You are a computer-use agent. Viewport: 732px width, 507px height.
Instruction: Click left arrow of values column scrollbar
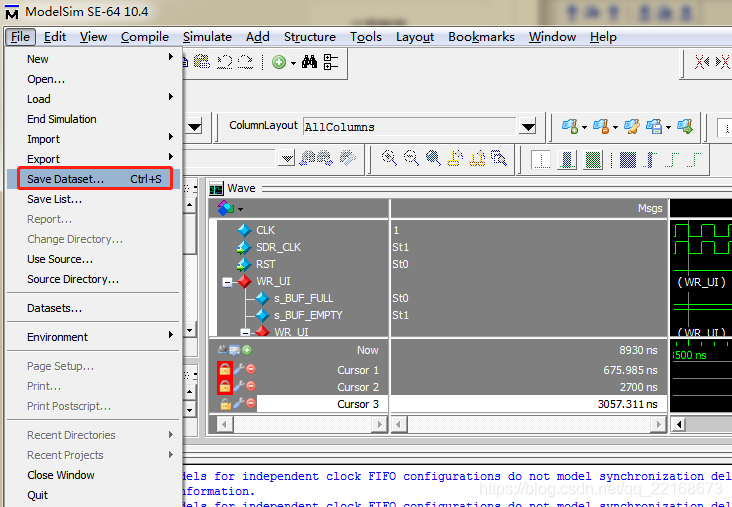point(398,424)
